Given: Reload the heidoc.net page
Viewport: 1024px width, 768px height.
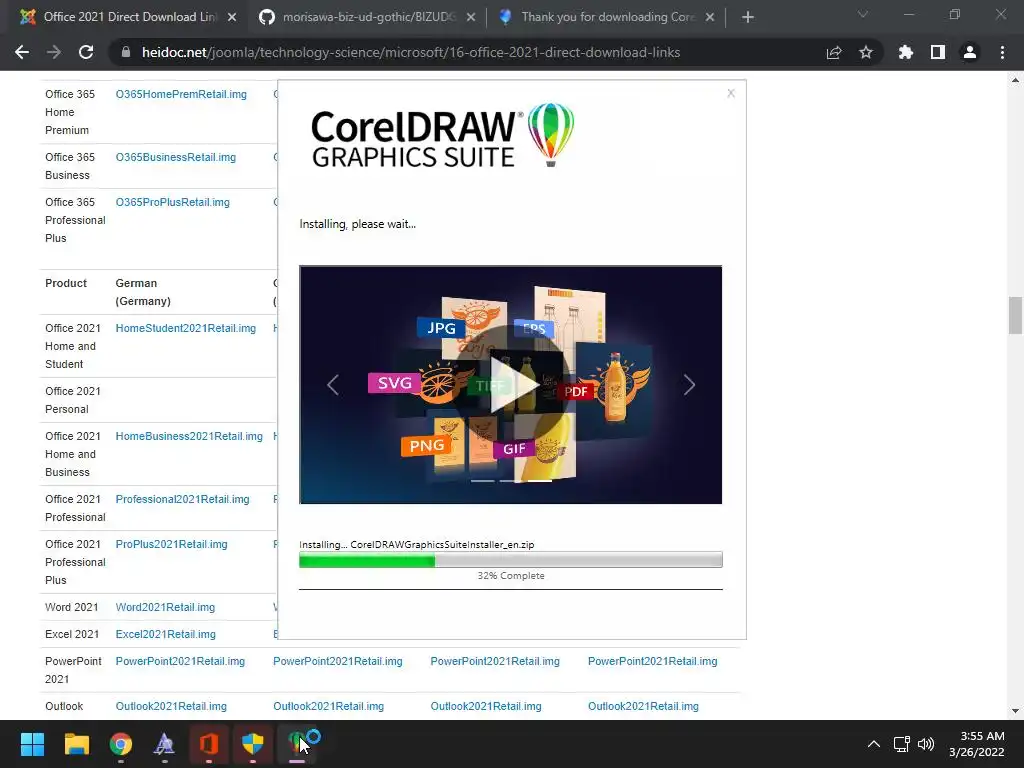Looking at the screenshot, I should point(86,52).
